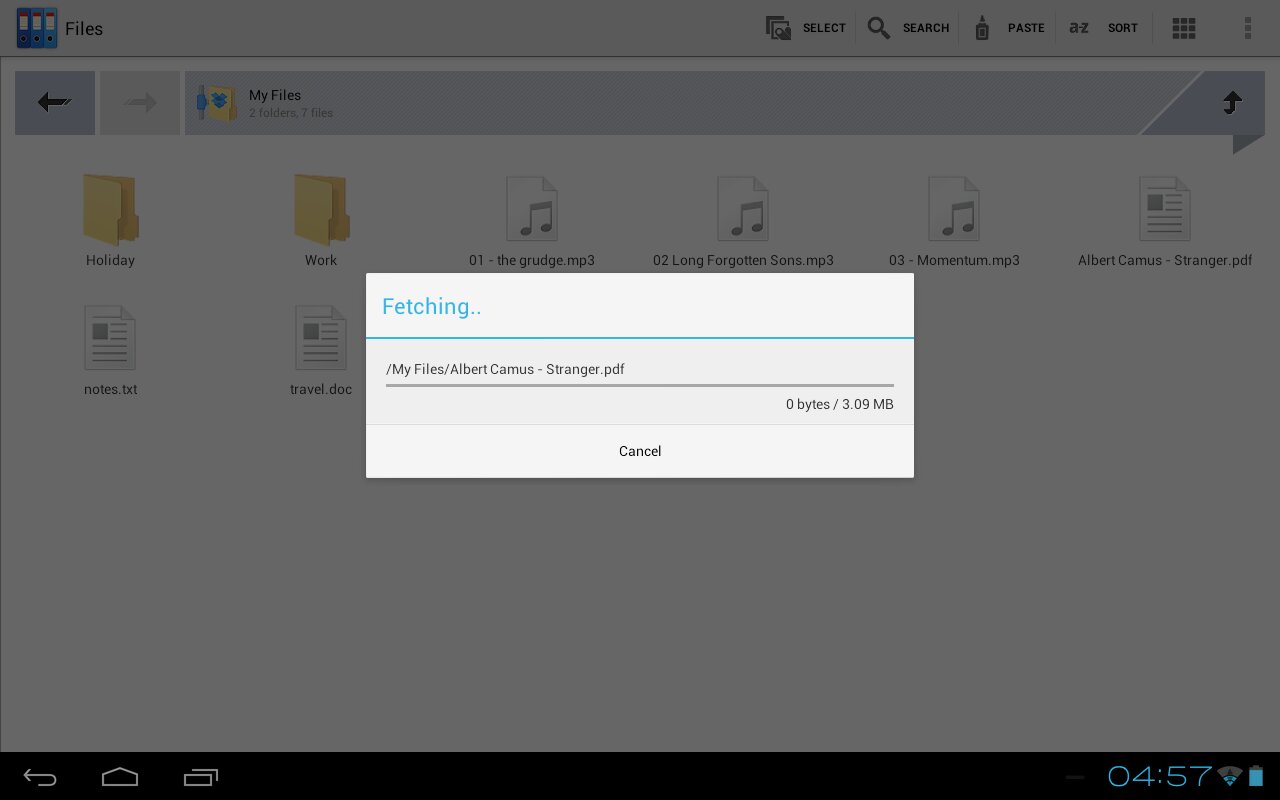Click the '01 - the grudge.mp3' filename

[532, 260]
